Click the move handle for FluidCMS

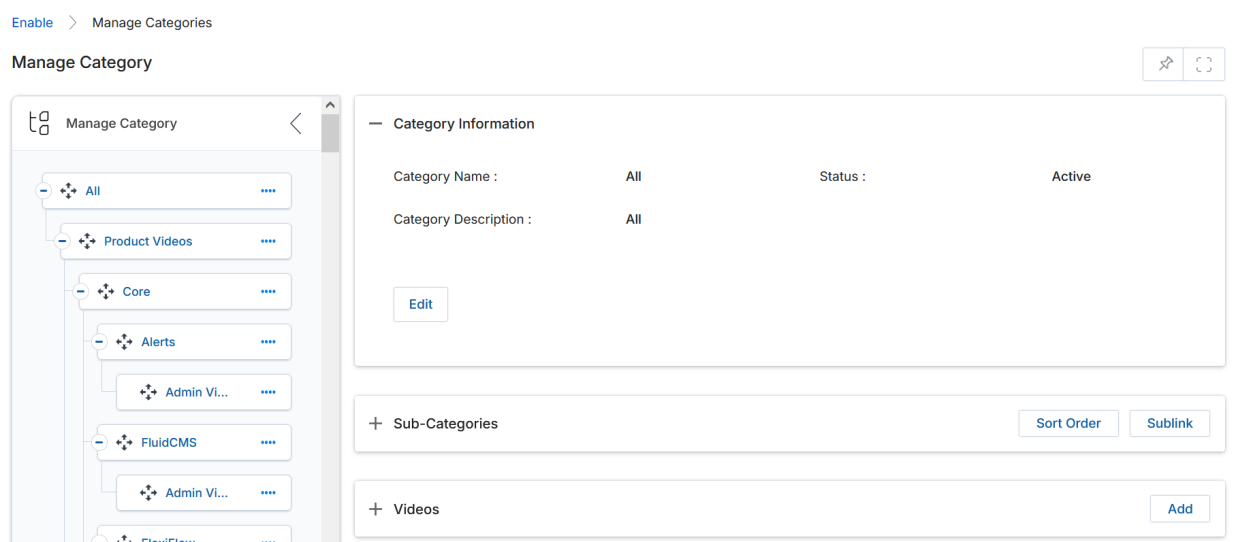[124, 443]
